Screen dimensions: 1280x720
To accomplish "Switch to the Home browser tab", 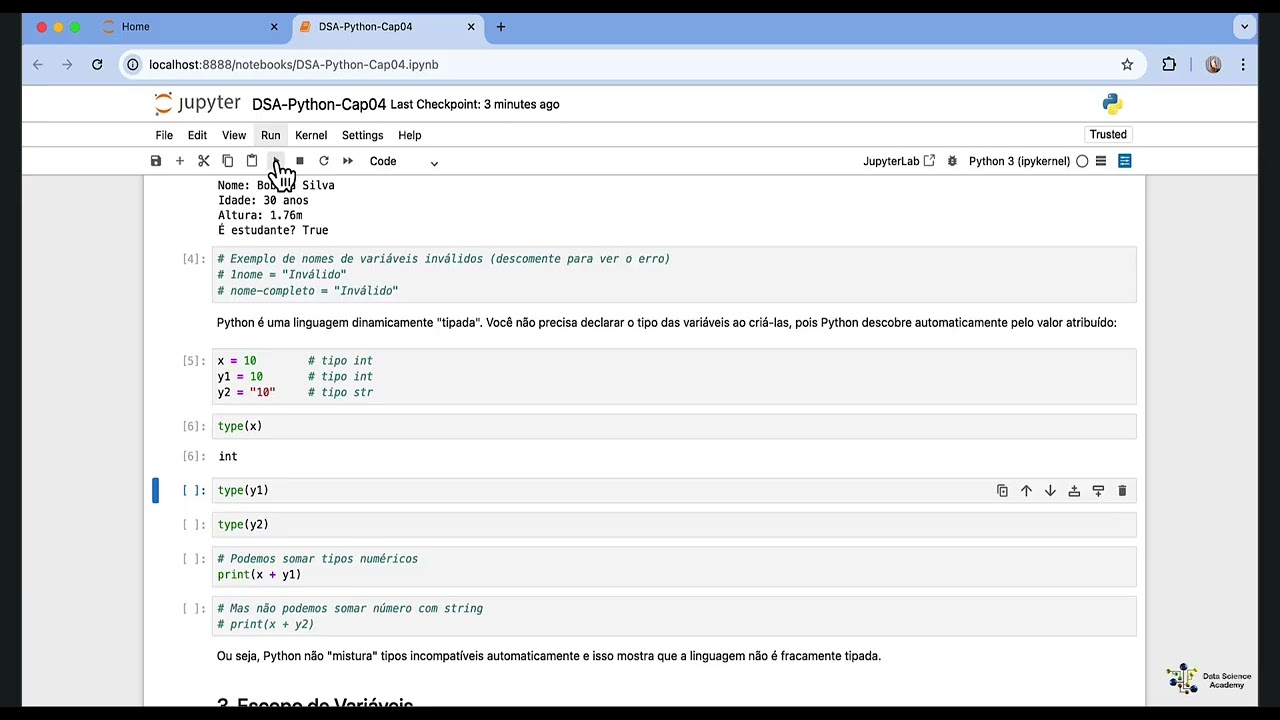I will [190, 27].
